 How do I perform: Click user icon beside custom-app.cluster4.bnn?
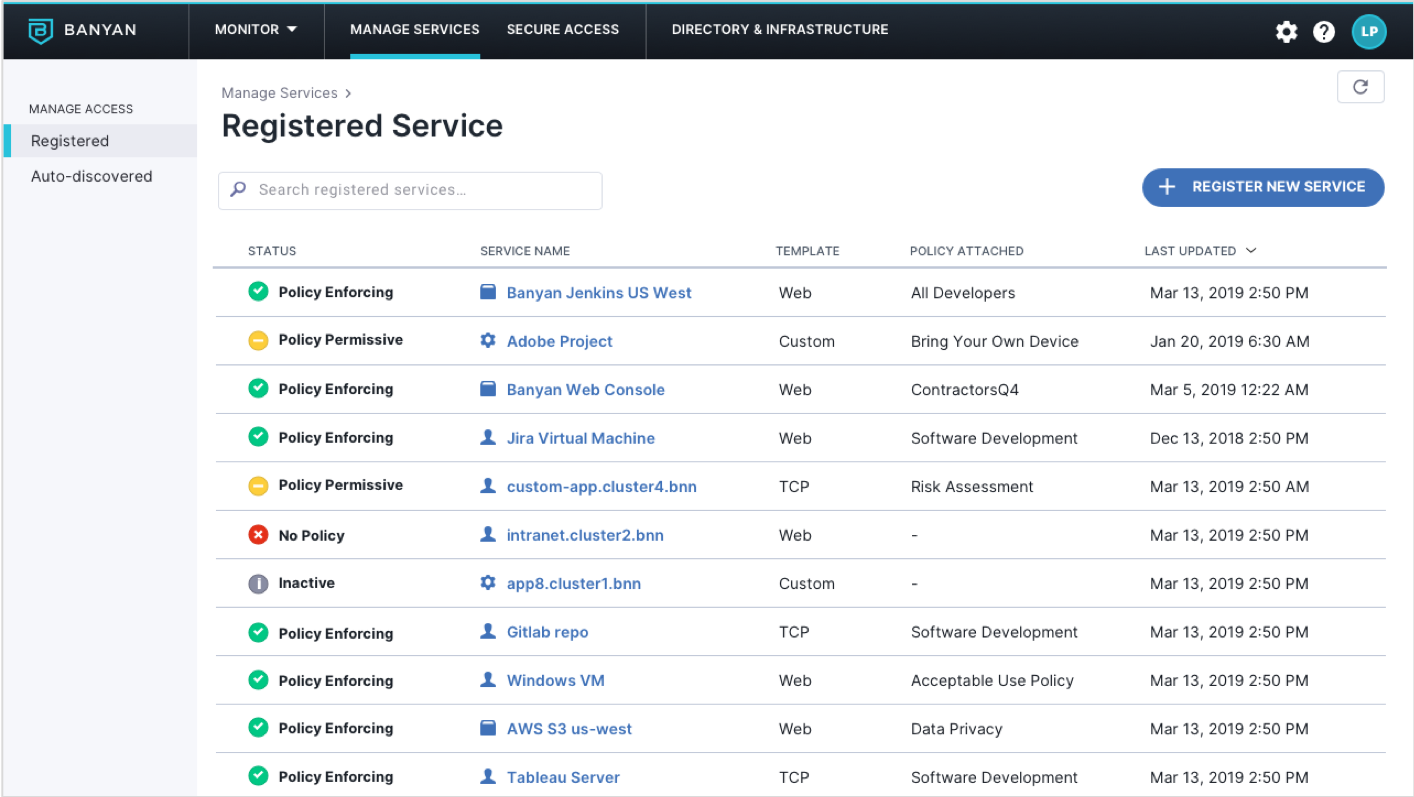[488, 486]
